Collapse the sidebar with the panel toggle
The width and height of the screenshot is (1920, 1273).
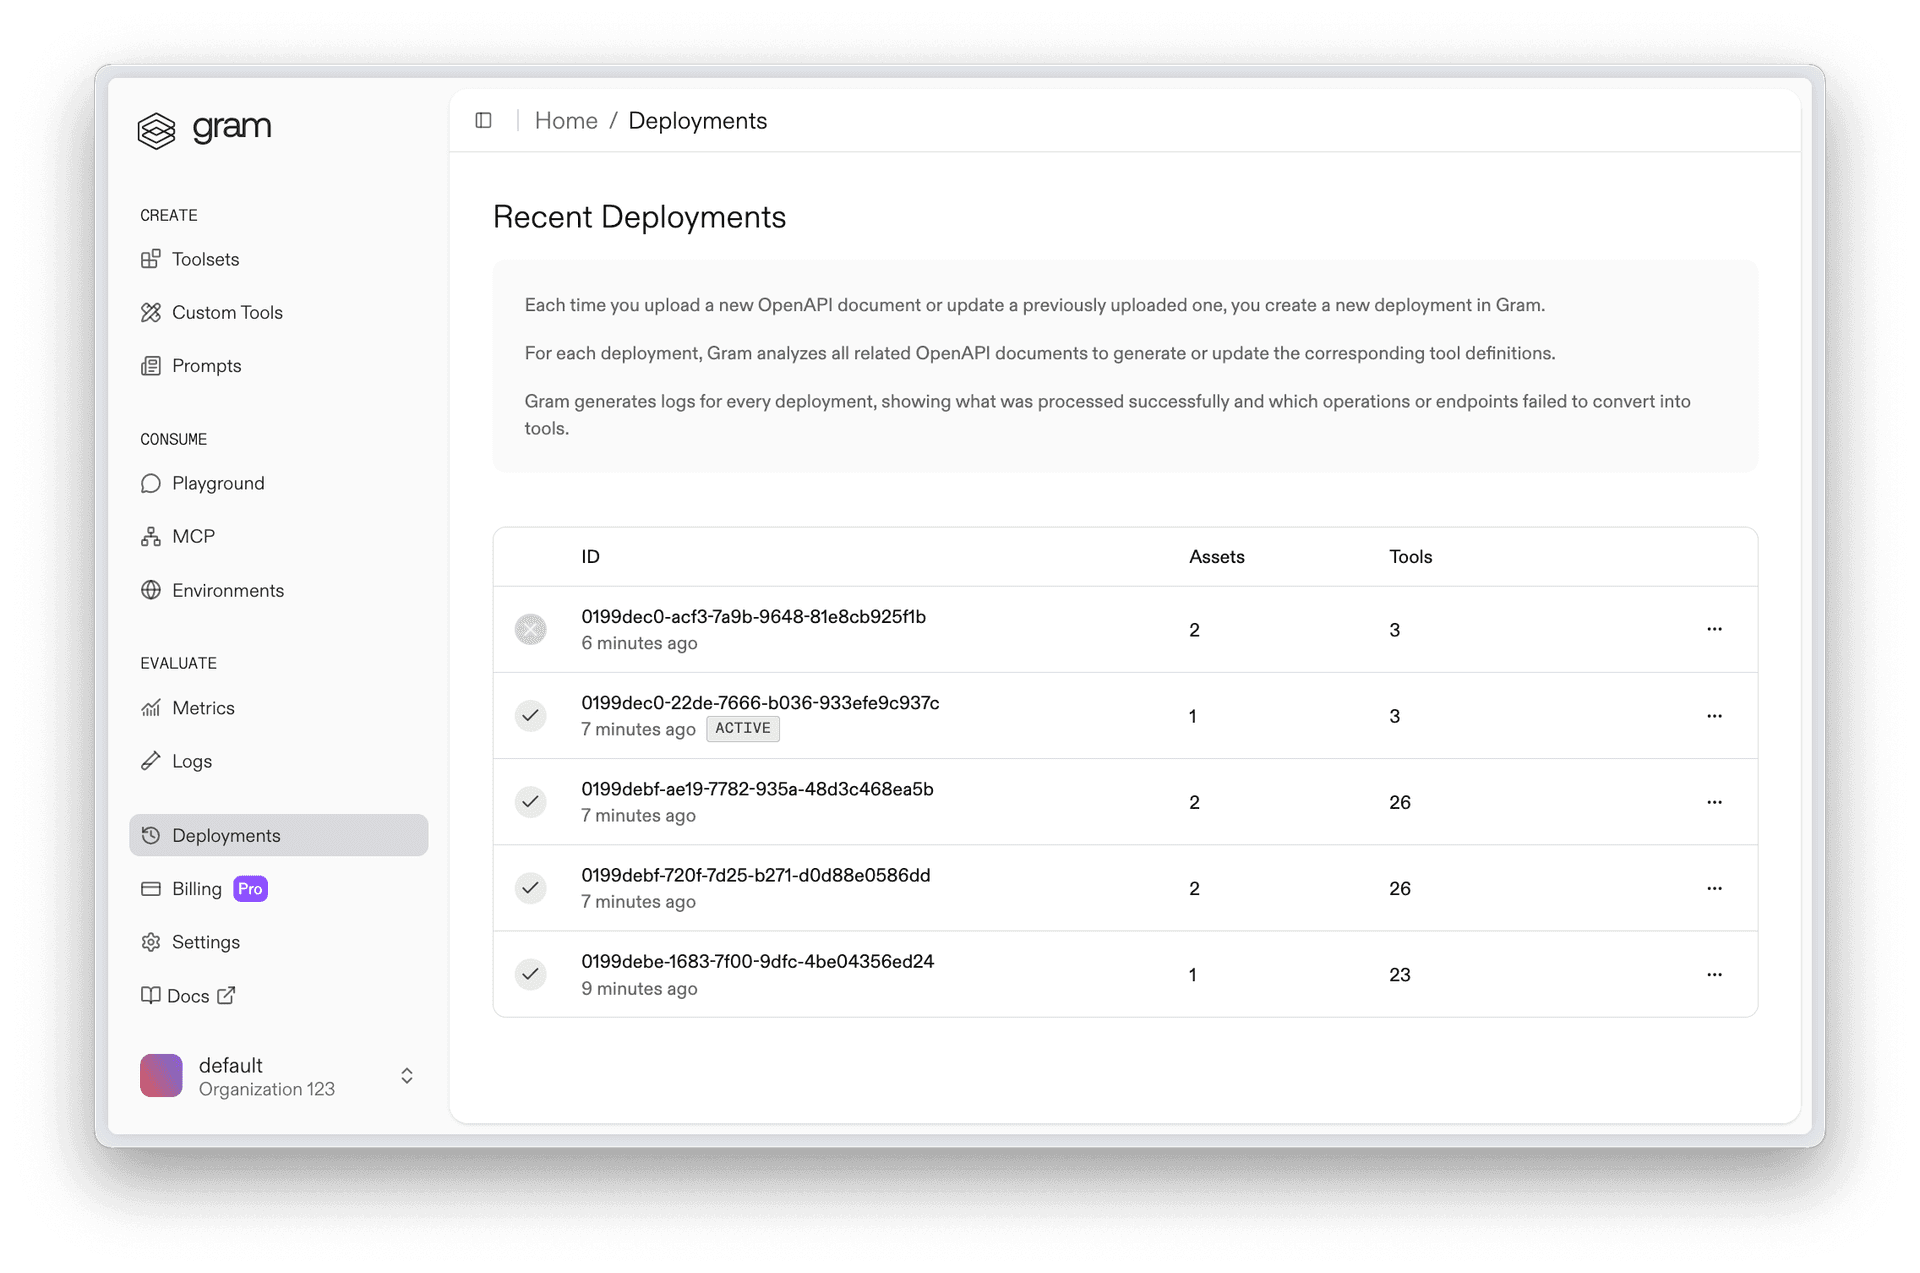tap(484, 120)
